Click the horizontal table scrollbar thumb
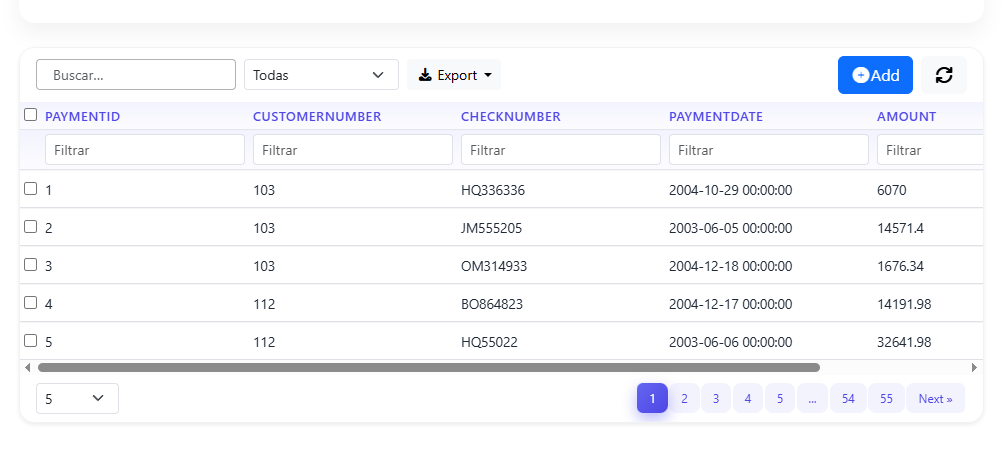The width and height of the screenshot is (1003, 467). (428, 367)
